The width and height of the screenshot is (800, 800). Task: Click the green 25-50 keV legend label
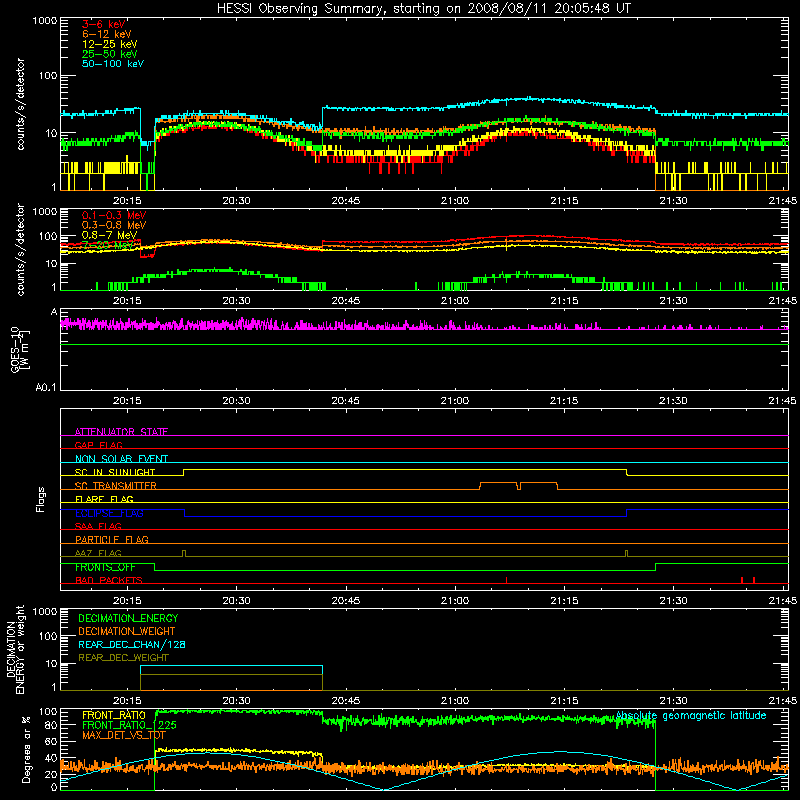pos(110,54)
